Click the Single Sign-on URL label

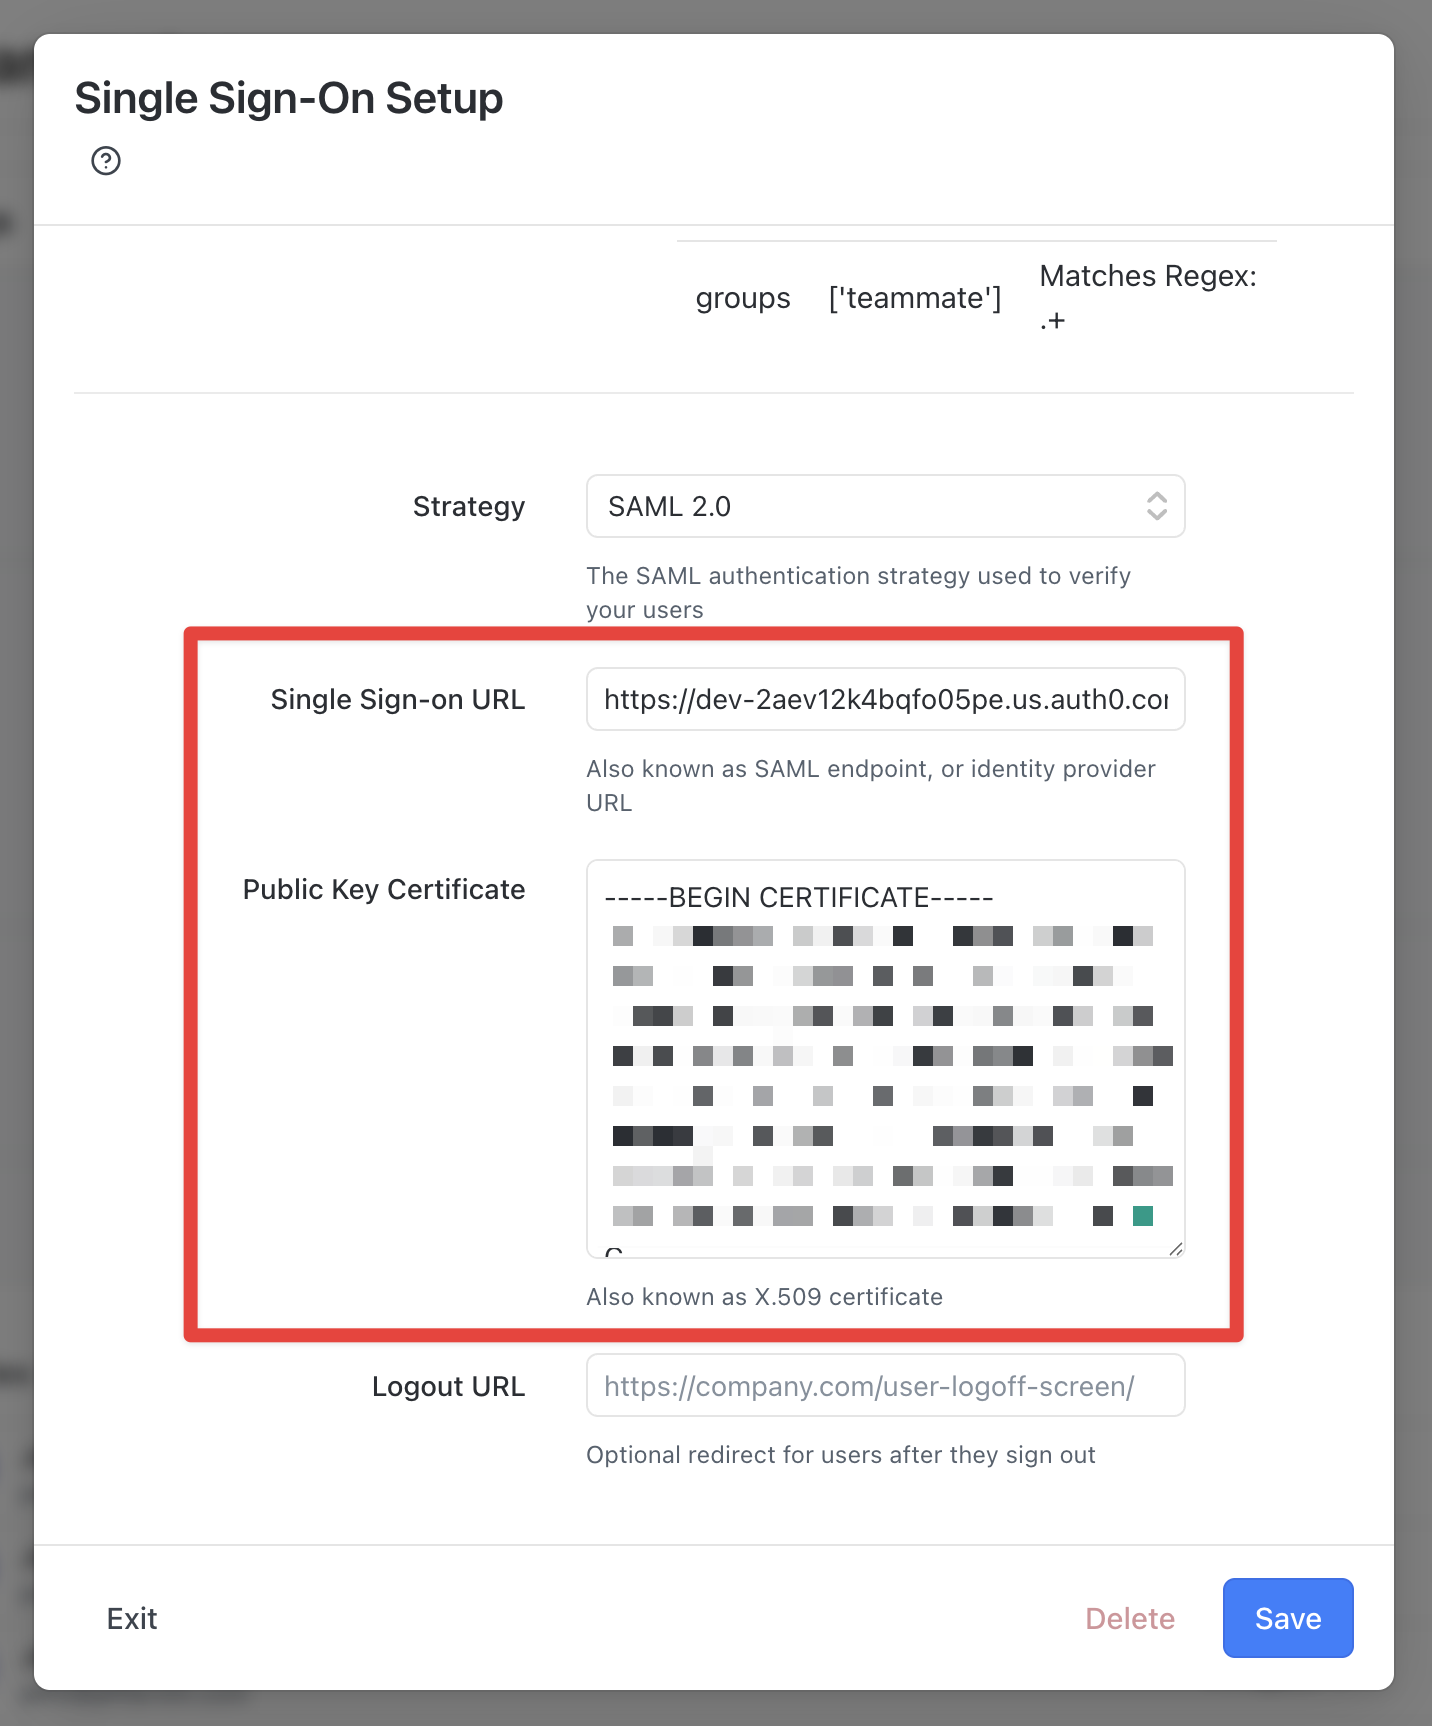398,699
